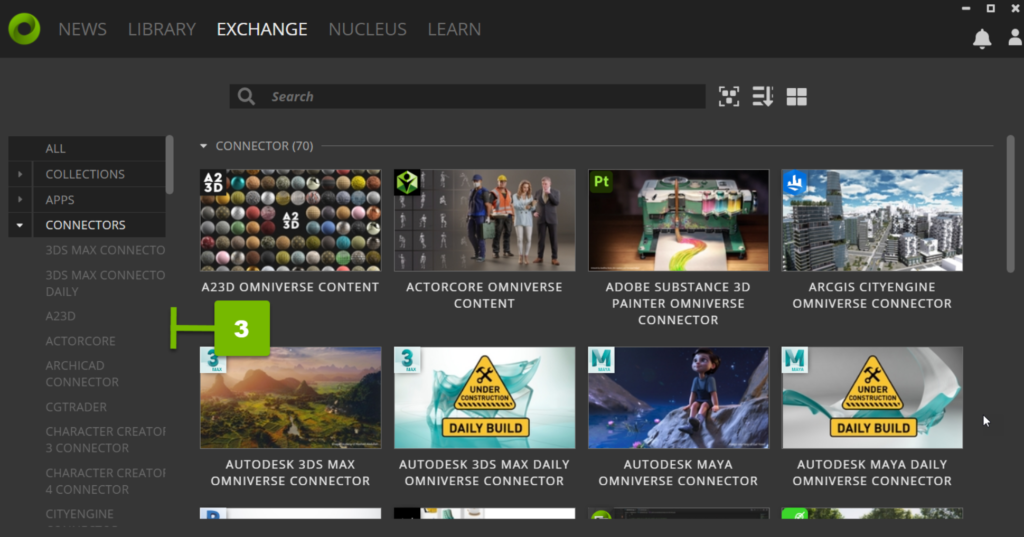The height and width of the screenshot is (537, 1024).
Task: Click the Omniverse launcher logo icon
Action: click(24, 29)
